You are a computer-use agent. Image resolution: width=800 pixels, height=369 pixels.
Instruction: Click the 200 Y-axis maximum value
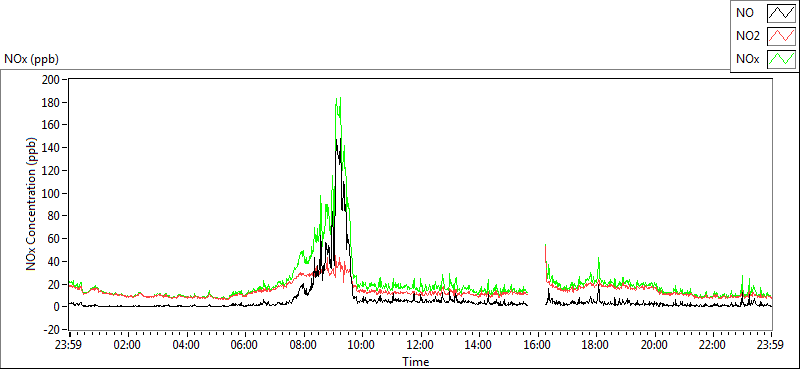pyautogui.click(x=52, y=80)
